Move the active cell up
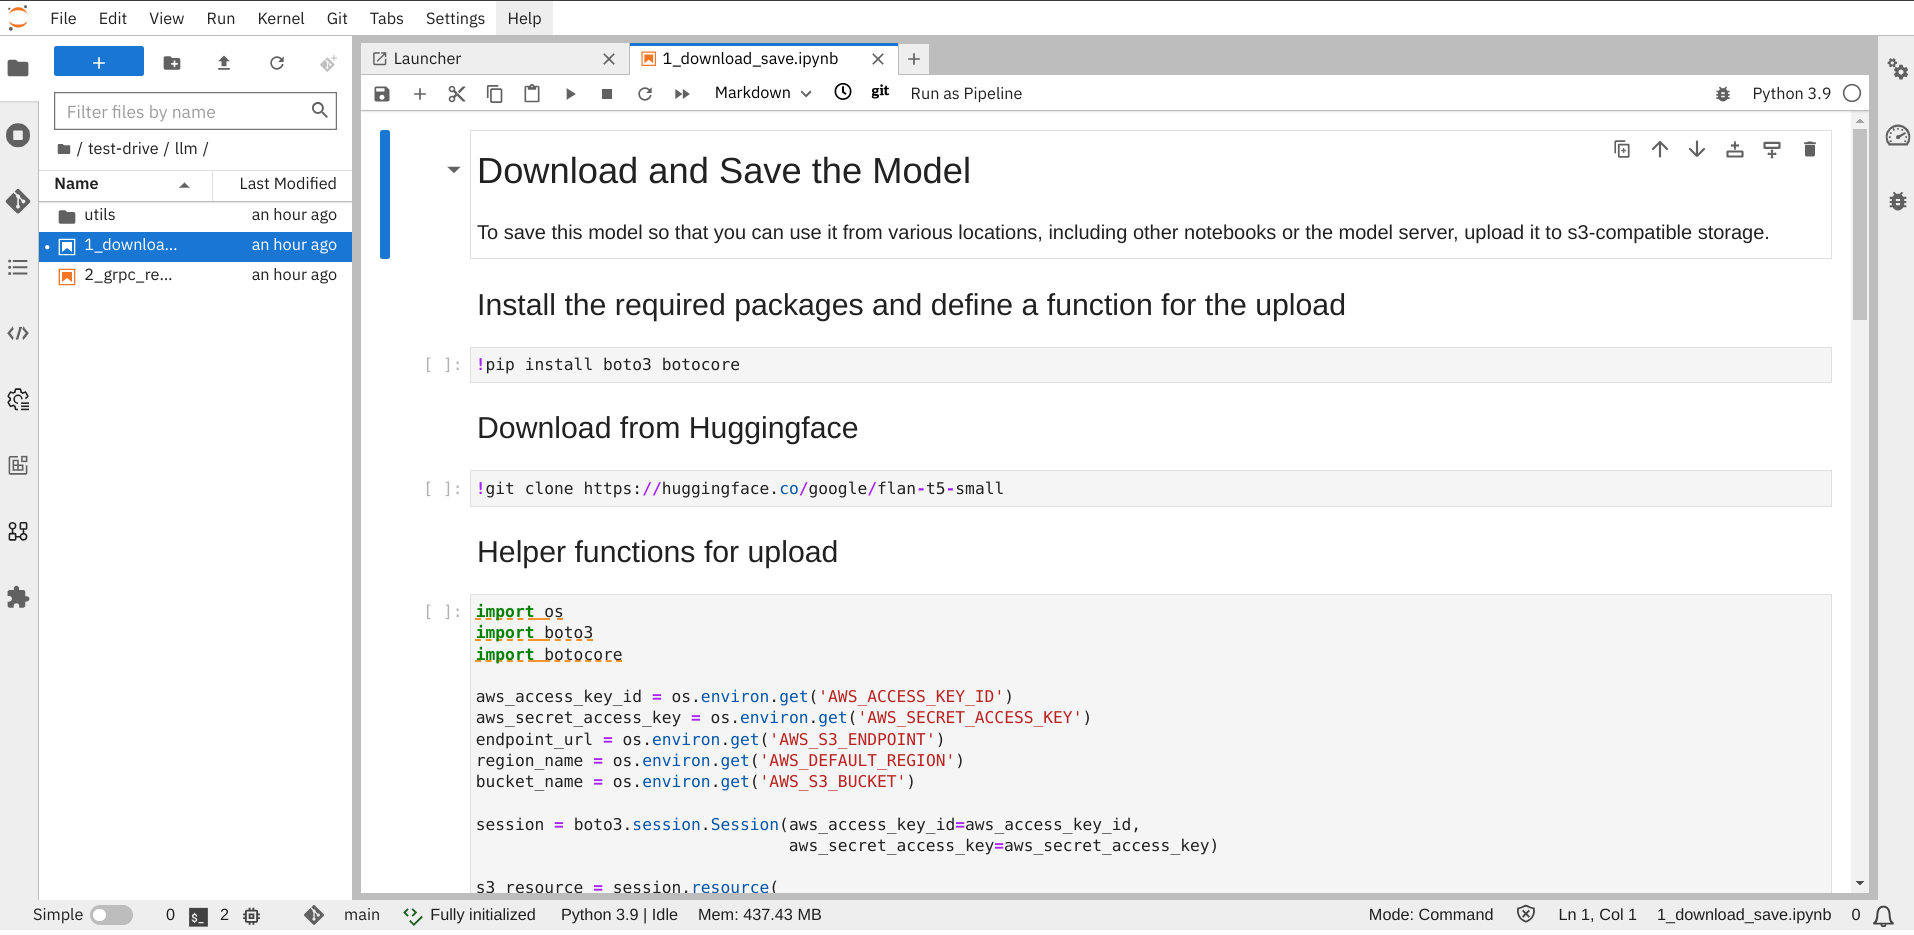 [x=1660, y=149]
